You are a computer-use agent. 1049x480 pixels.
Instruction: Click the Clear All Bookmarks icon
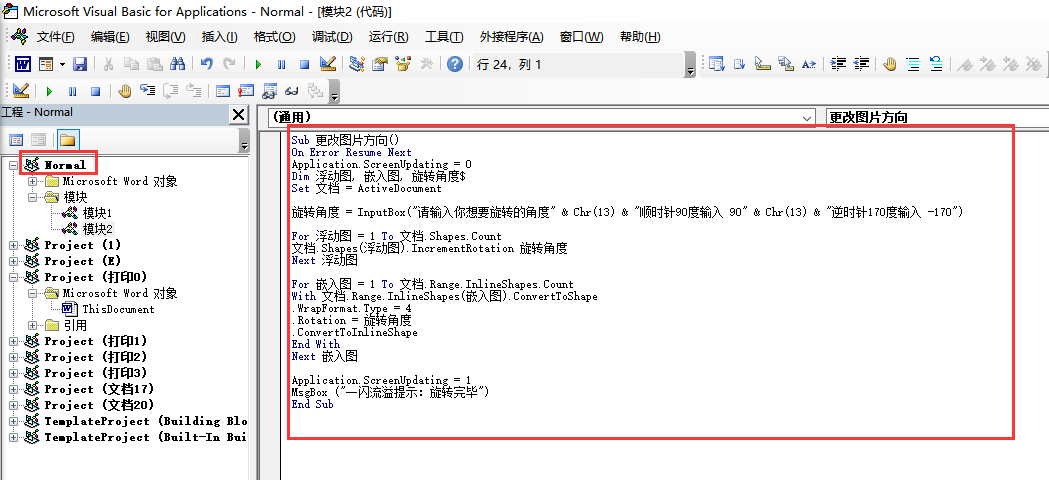click(1033, 64)
